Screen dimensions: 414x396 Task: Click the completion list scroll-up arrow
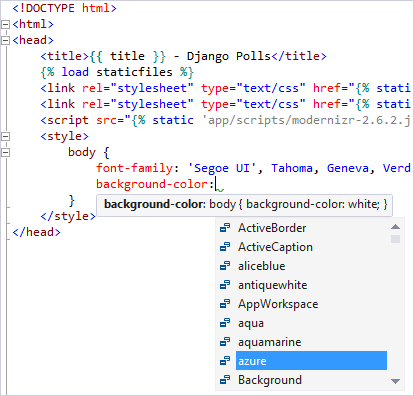pyautogui.click(x=395, y=227)
